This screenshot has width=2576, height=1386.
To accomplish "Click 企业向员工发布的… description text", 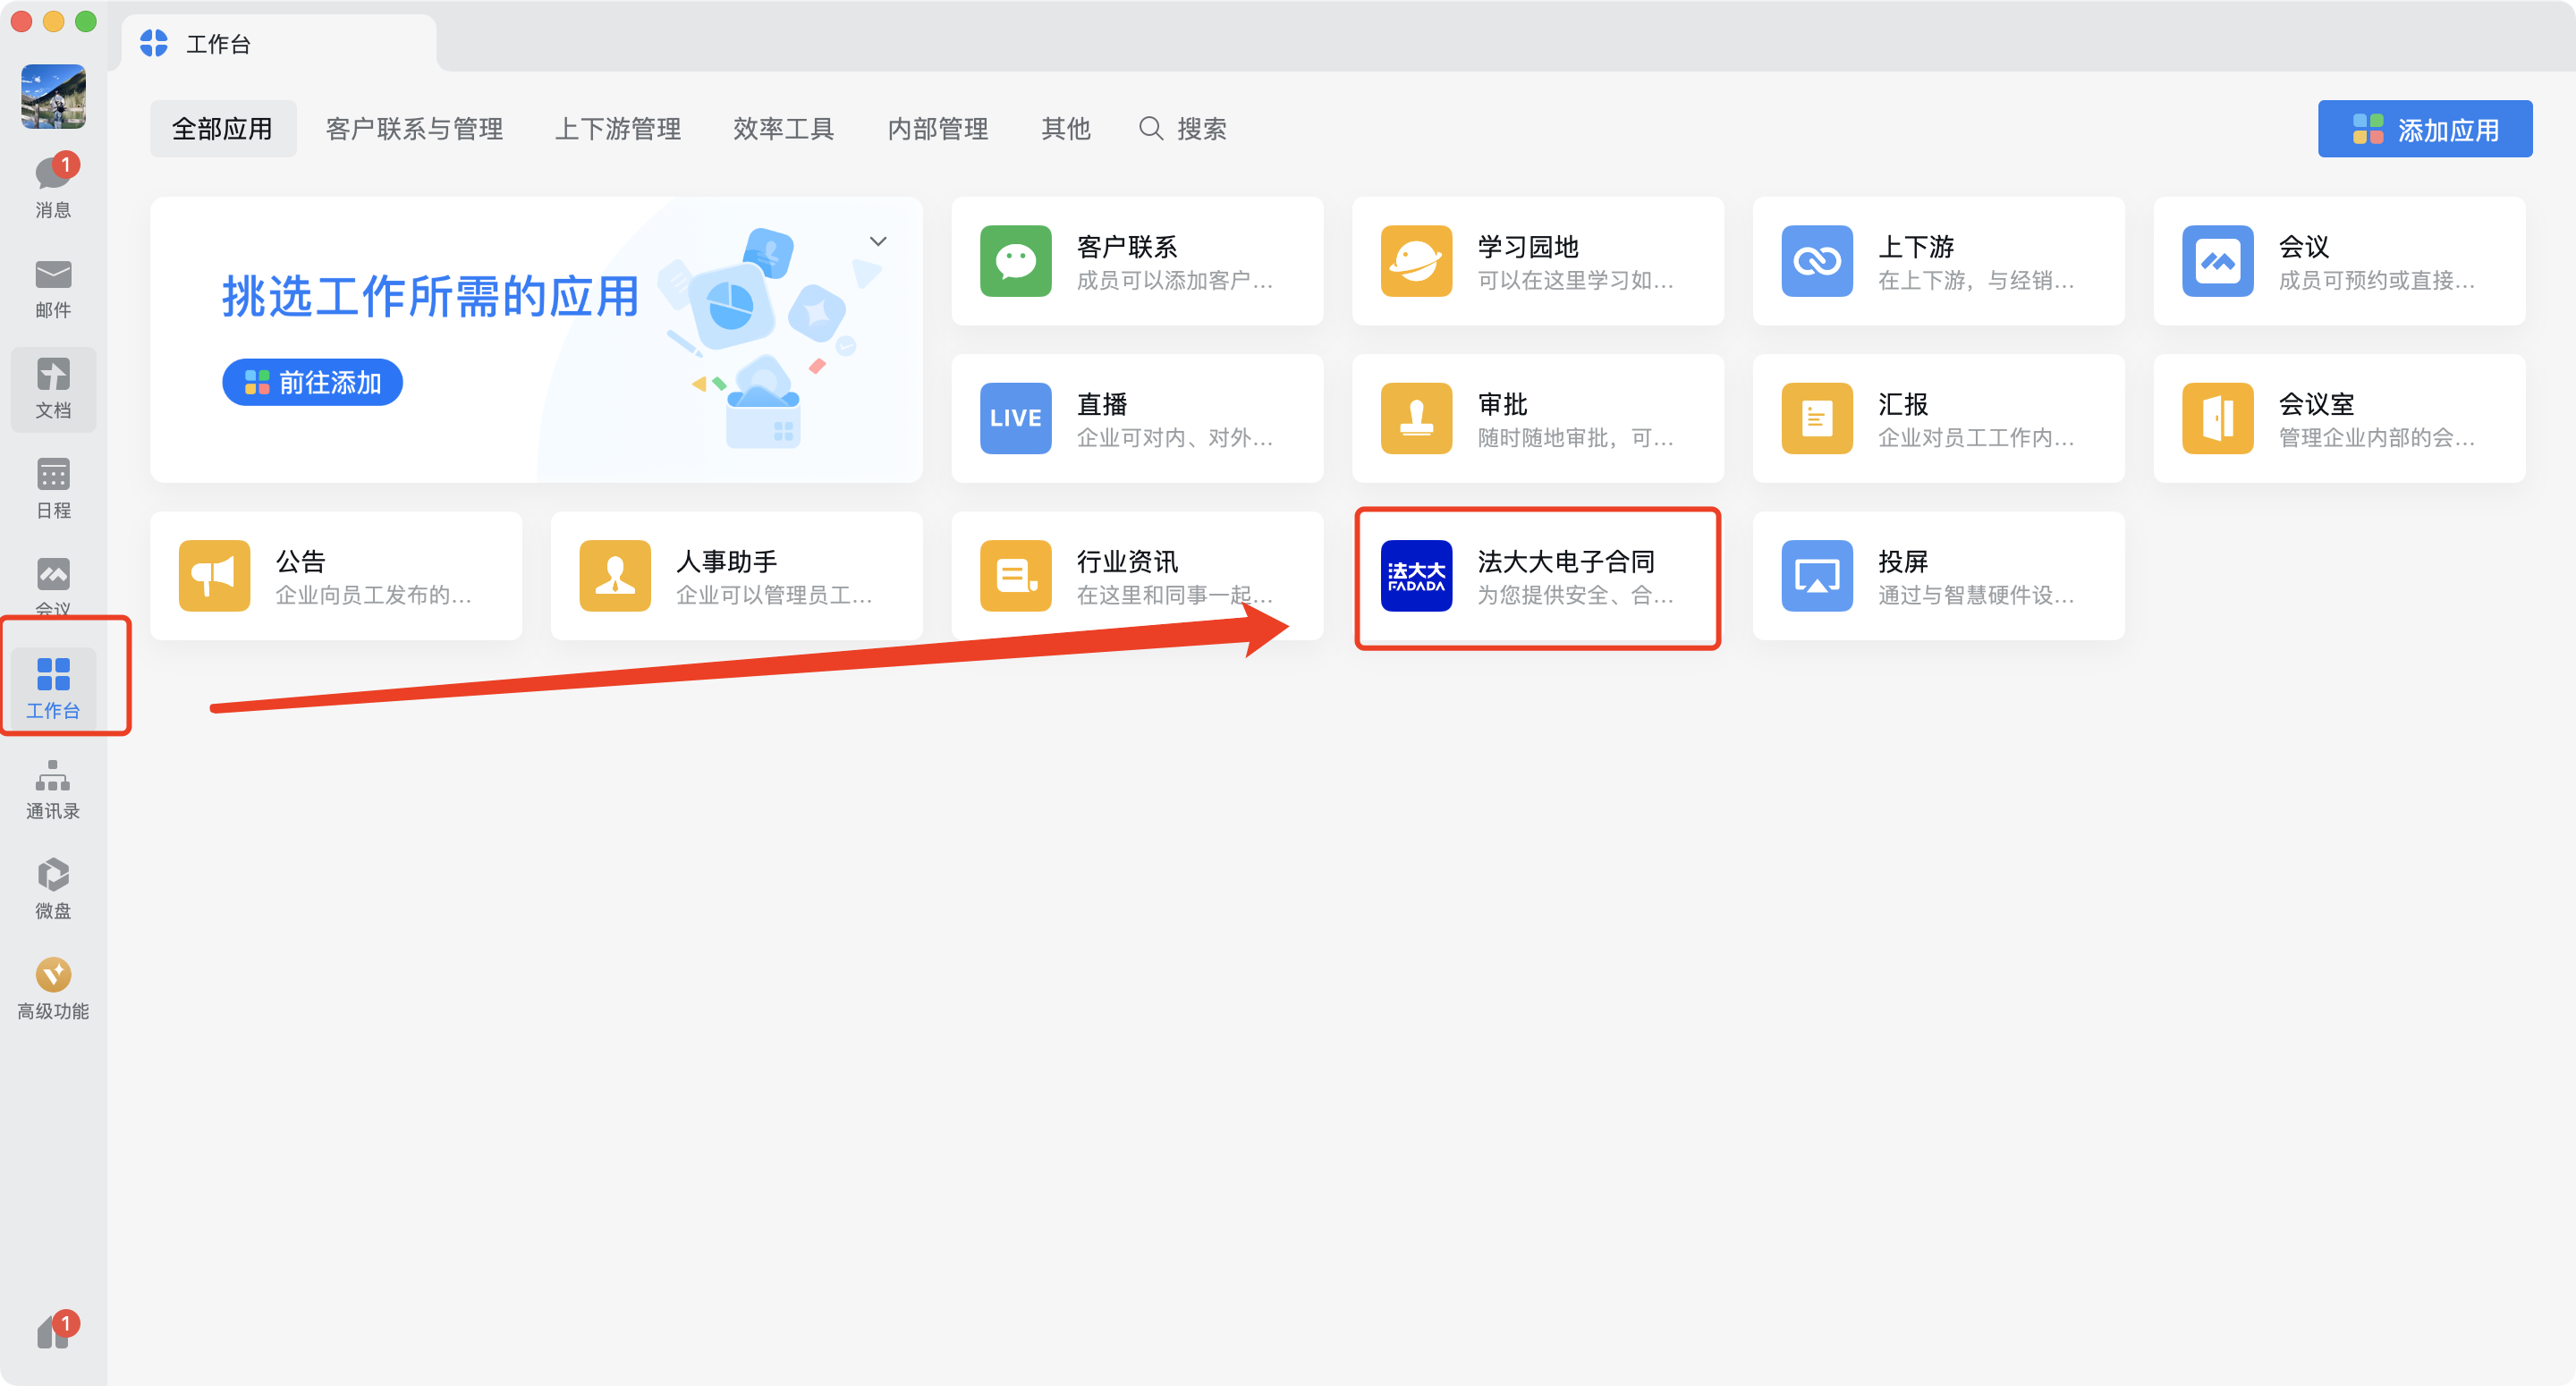I will pyautogui.click(x=373, y=596).
